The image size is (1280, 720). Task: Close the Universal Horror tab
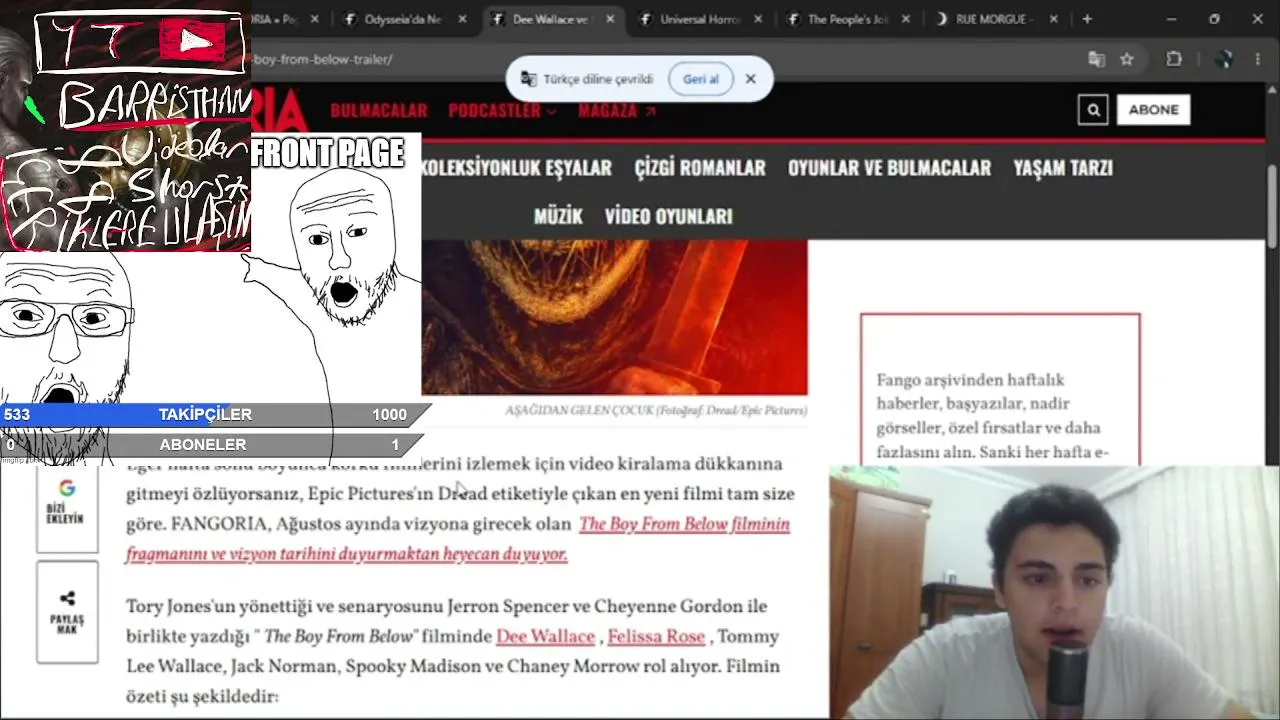pos(758,19)
